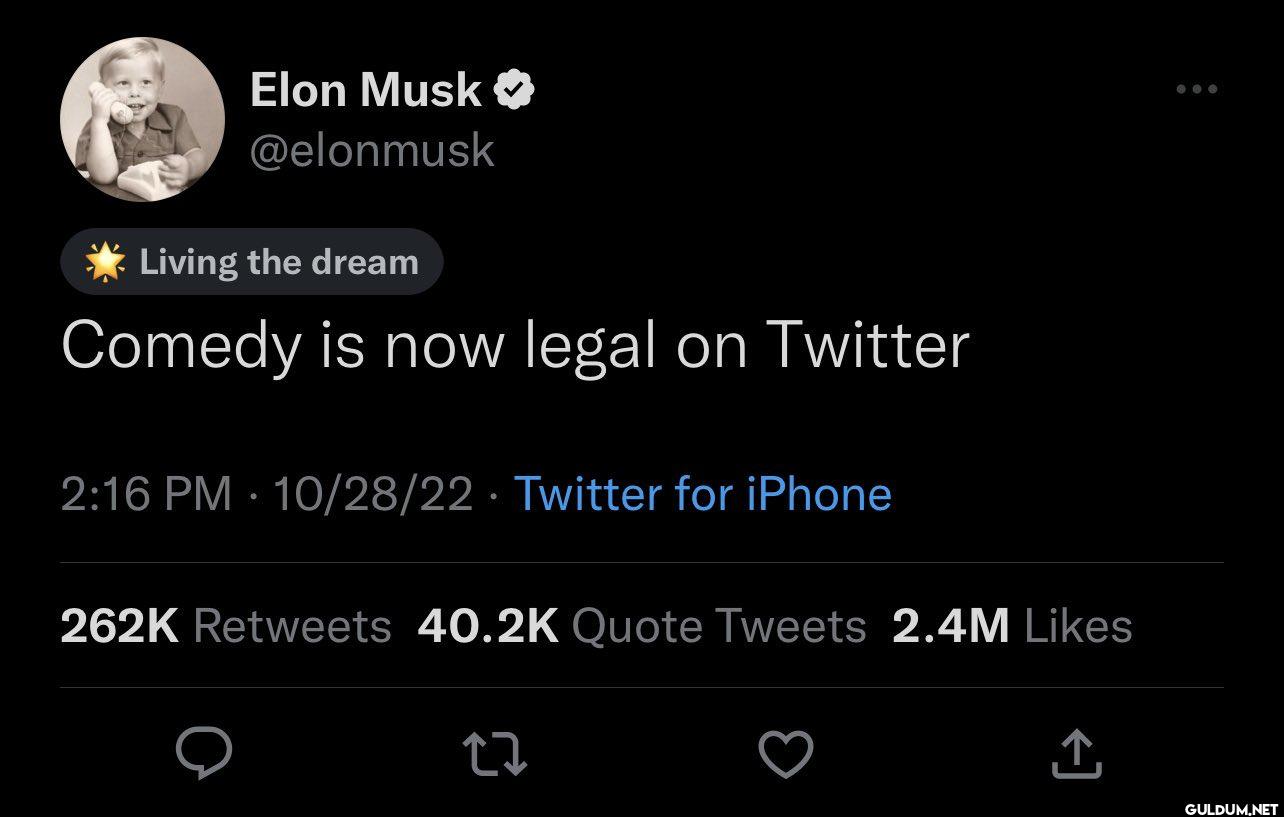This screenshot has width=1284, height=817.
Task: Click the 2:16 PM timestamp
Action: [x=146, y=494]
